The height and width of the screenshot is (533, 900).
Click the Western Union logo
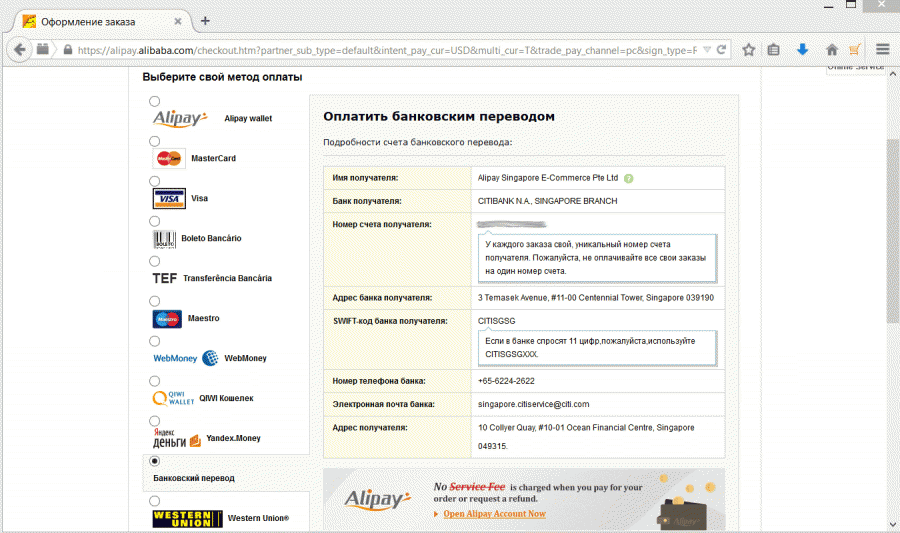click(187, 518)
